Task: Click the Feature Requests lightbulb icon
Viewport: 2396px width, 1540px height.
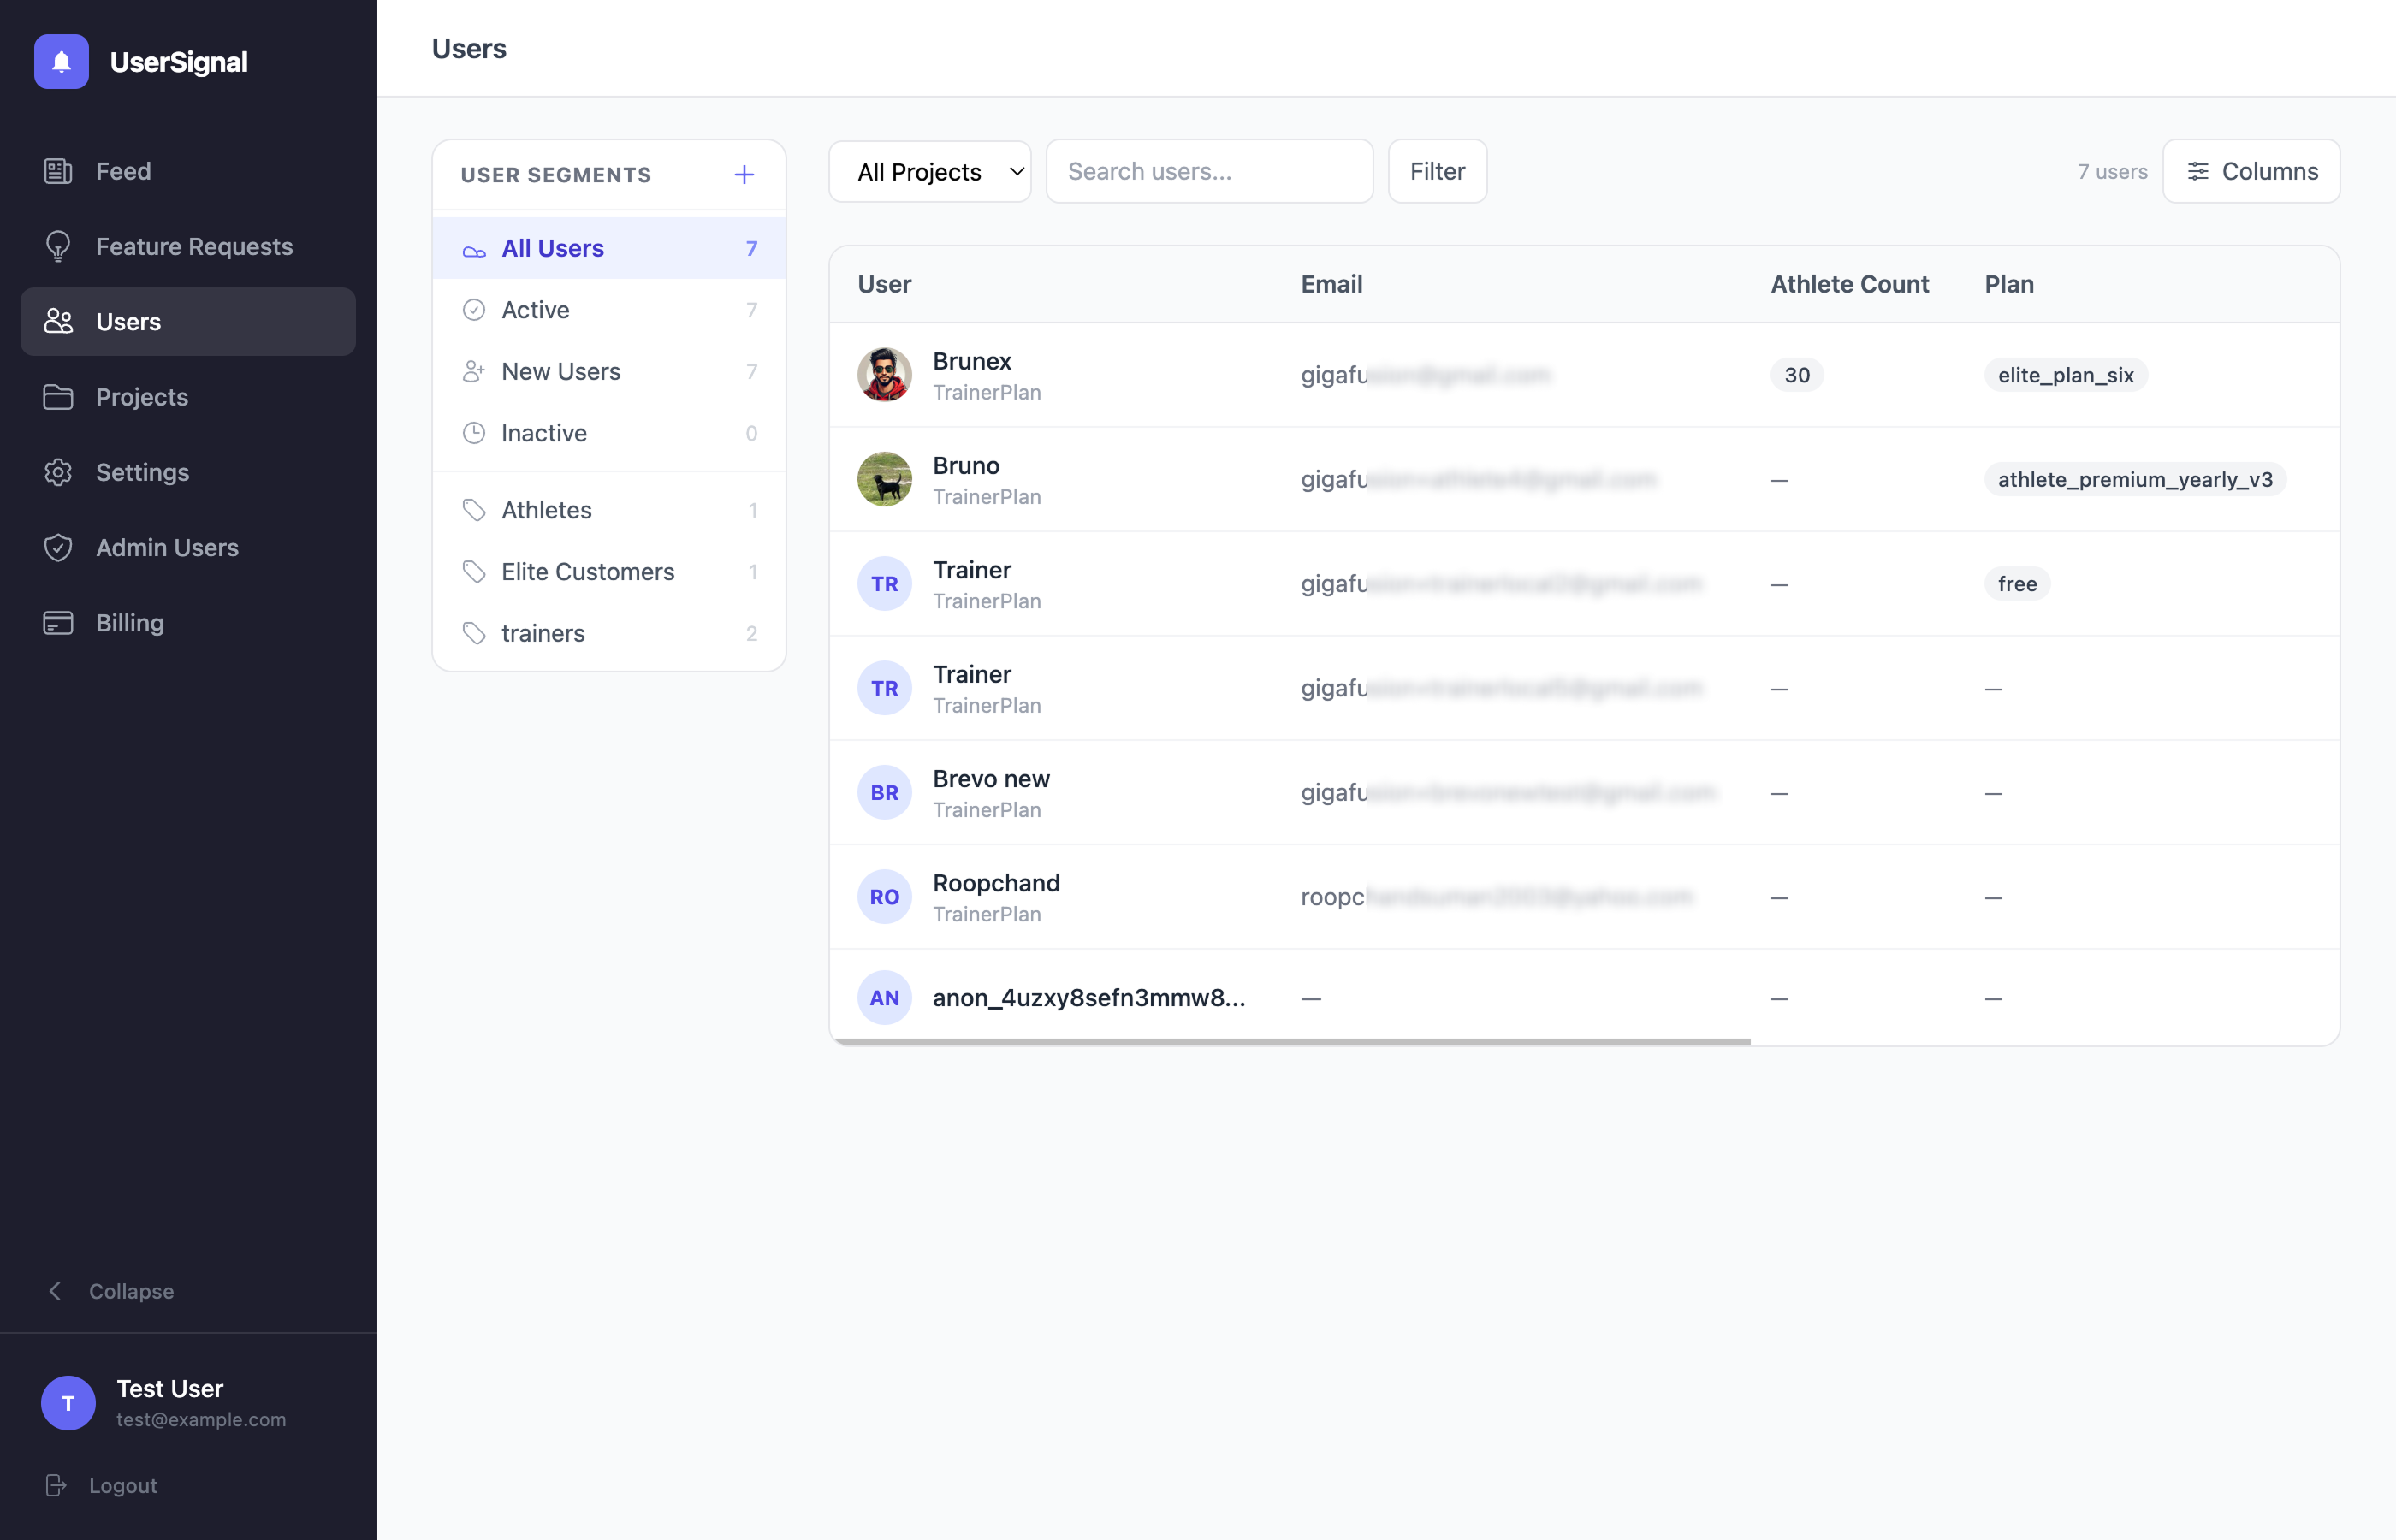Action: point(58,246)
